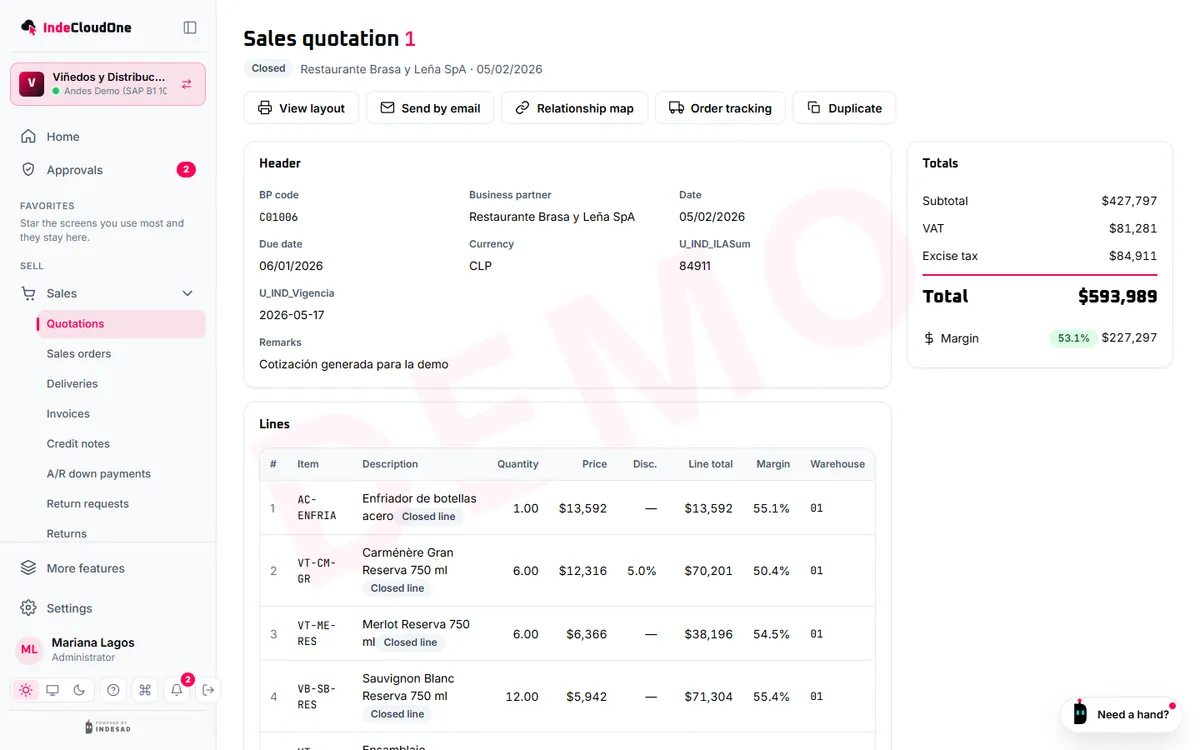The image size is (1200, 750).
Task: Select item code AC-ENFRIA
Action: click(317, 508)
